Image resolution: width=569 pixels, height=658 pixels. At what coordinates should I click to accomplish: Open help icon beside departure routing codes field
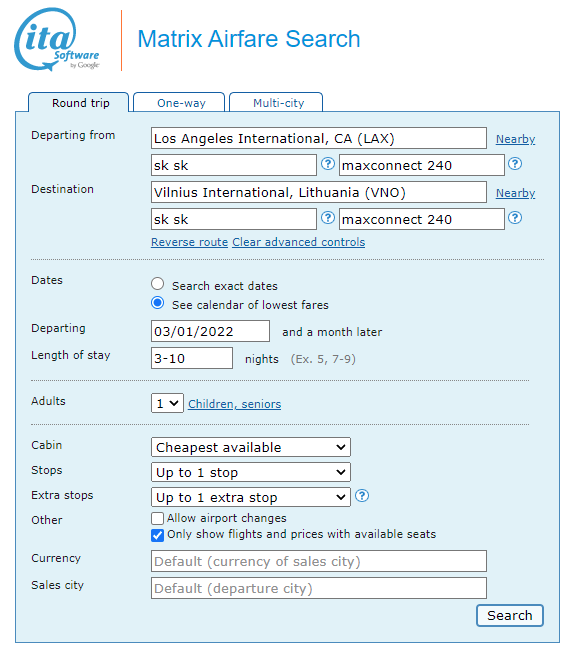(328, 164)
